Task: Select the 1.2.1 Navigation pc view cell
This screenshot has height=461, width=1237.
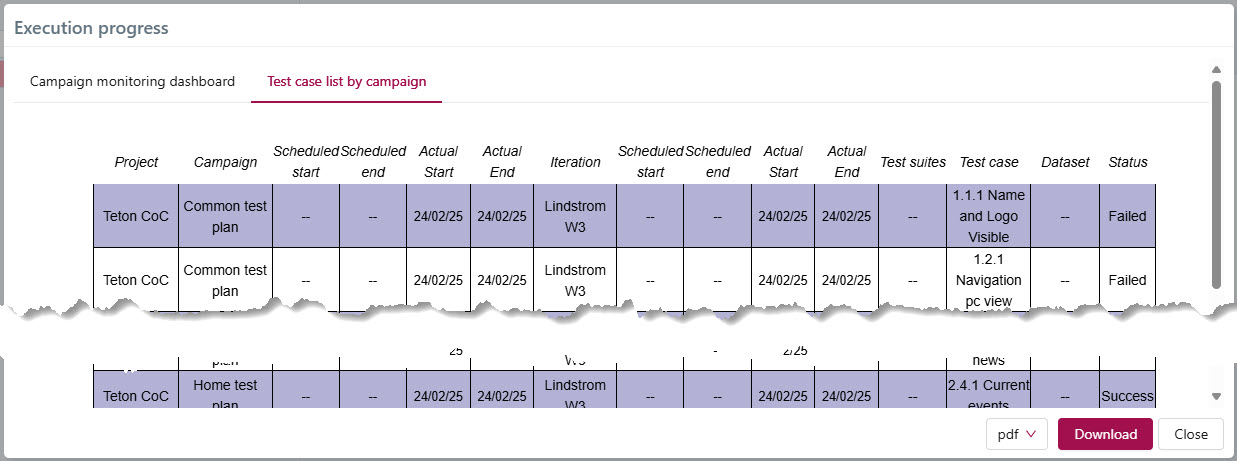Action: tap(988, 280)
